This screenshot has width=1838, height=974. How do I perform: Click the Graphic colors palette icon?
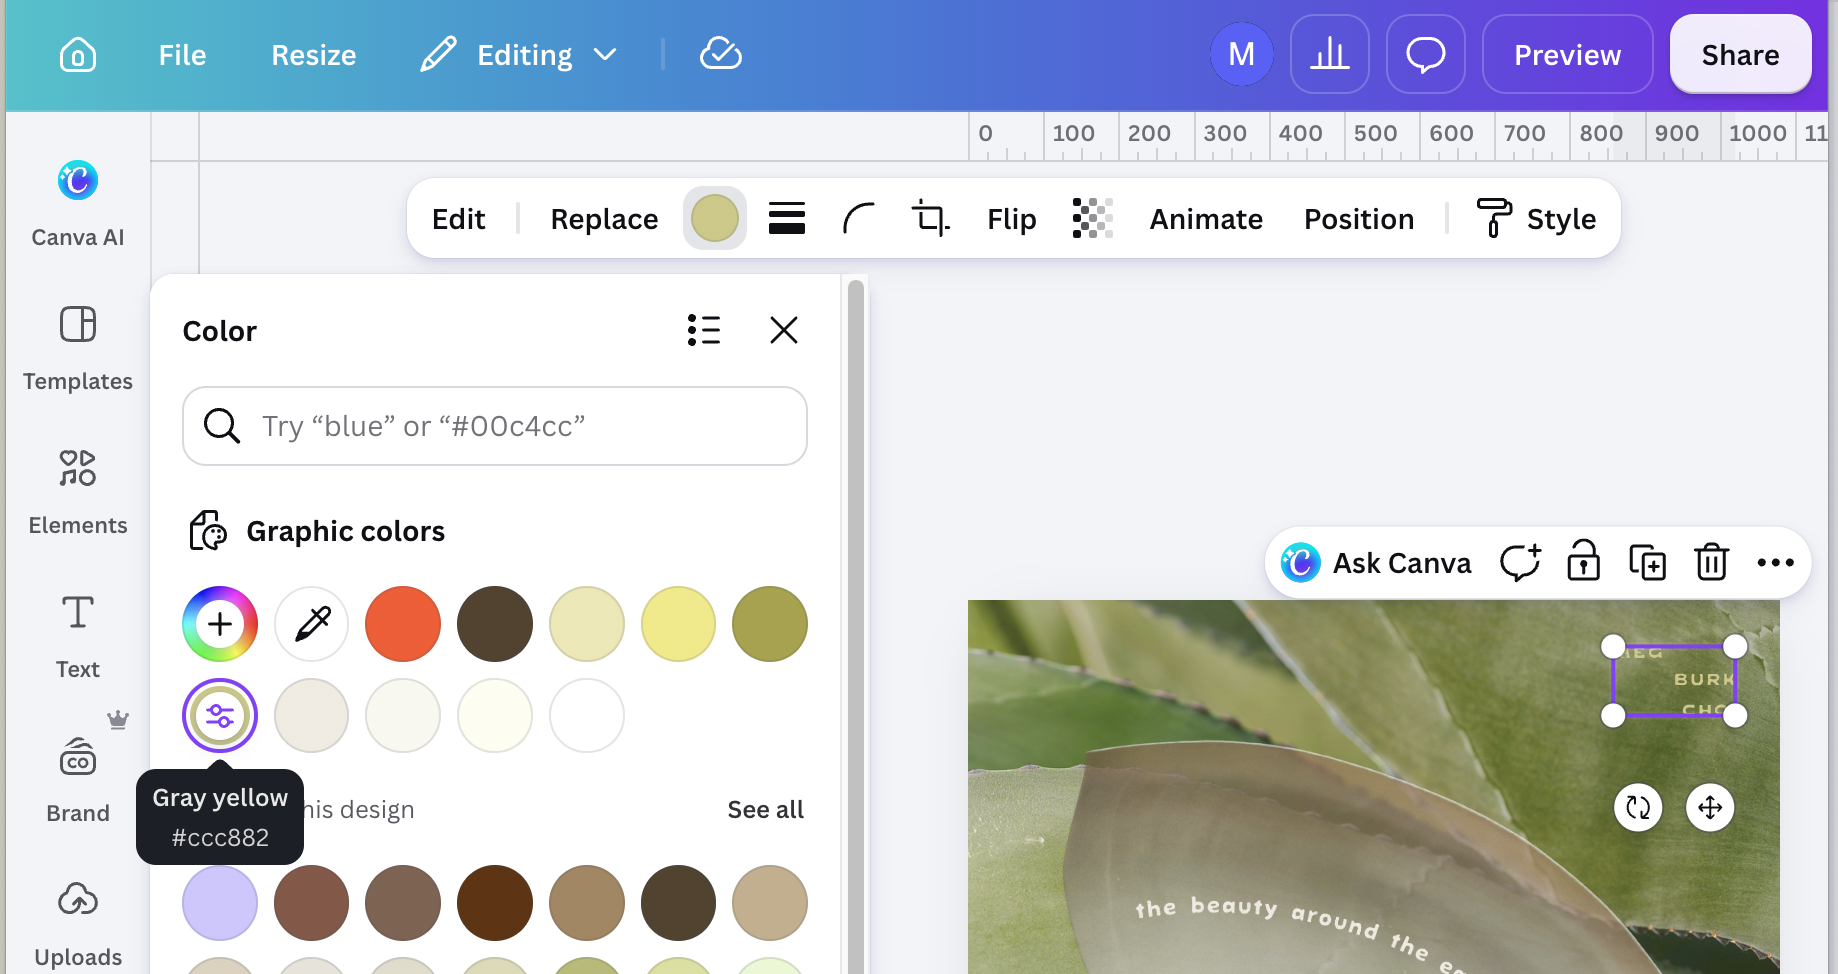click(x=208, y=531)
